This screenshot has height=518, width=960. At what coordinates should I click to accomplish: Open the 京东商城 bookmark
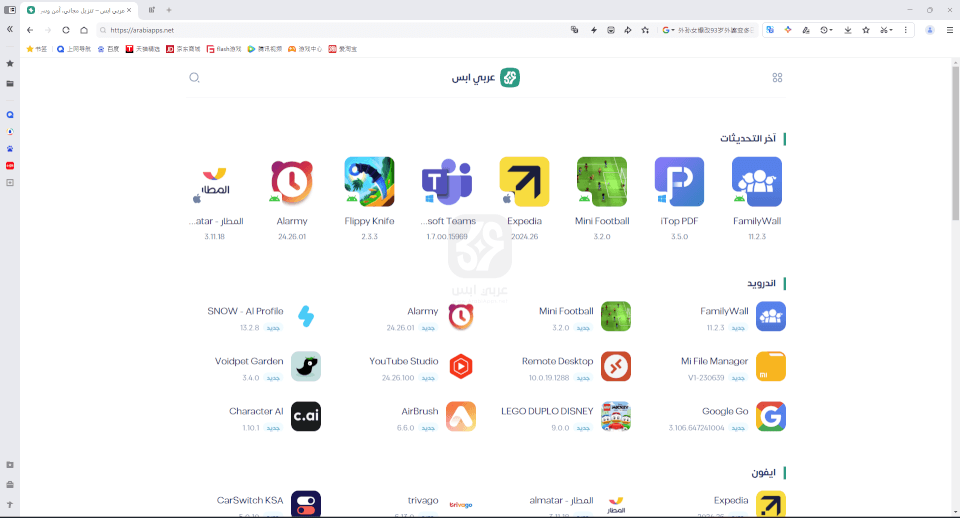point(183,49)
